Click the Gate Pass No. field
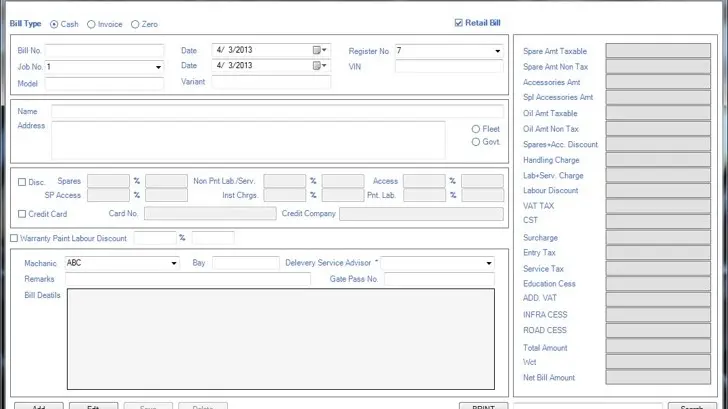 [439, 279]
